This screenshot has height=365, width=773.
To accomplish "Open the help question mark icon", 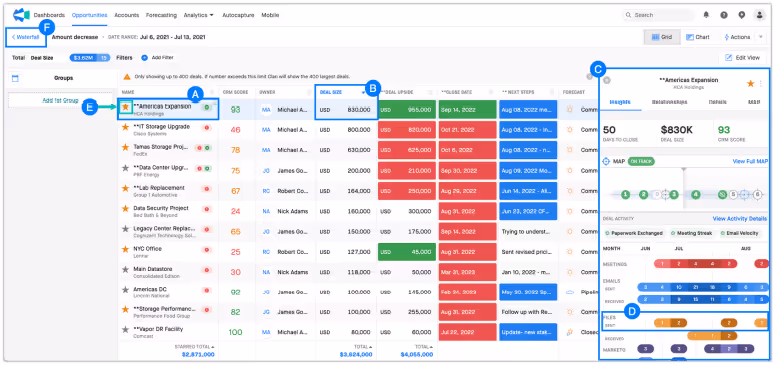I will pyautogui.click(x=724, y=15).
